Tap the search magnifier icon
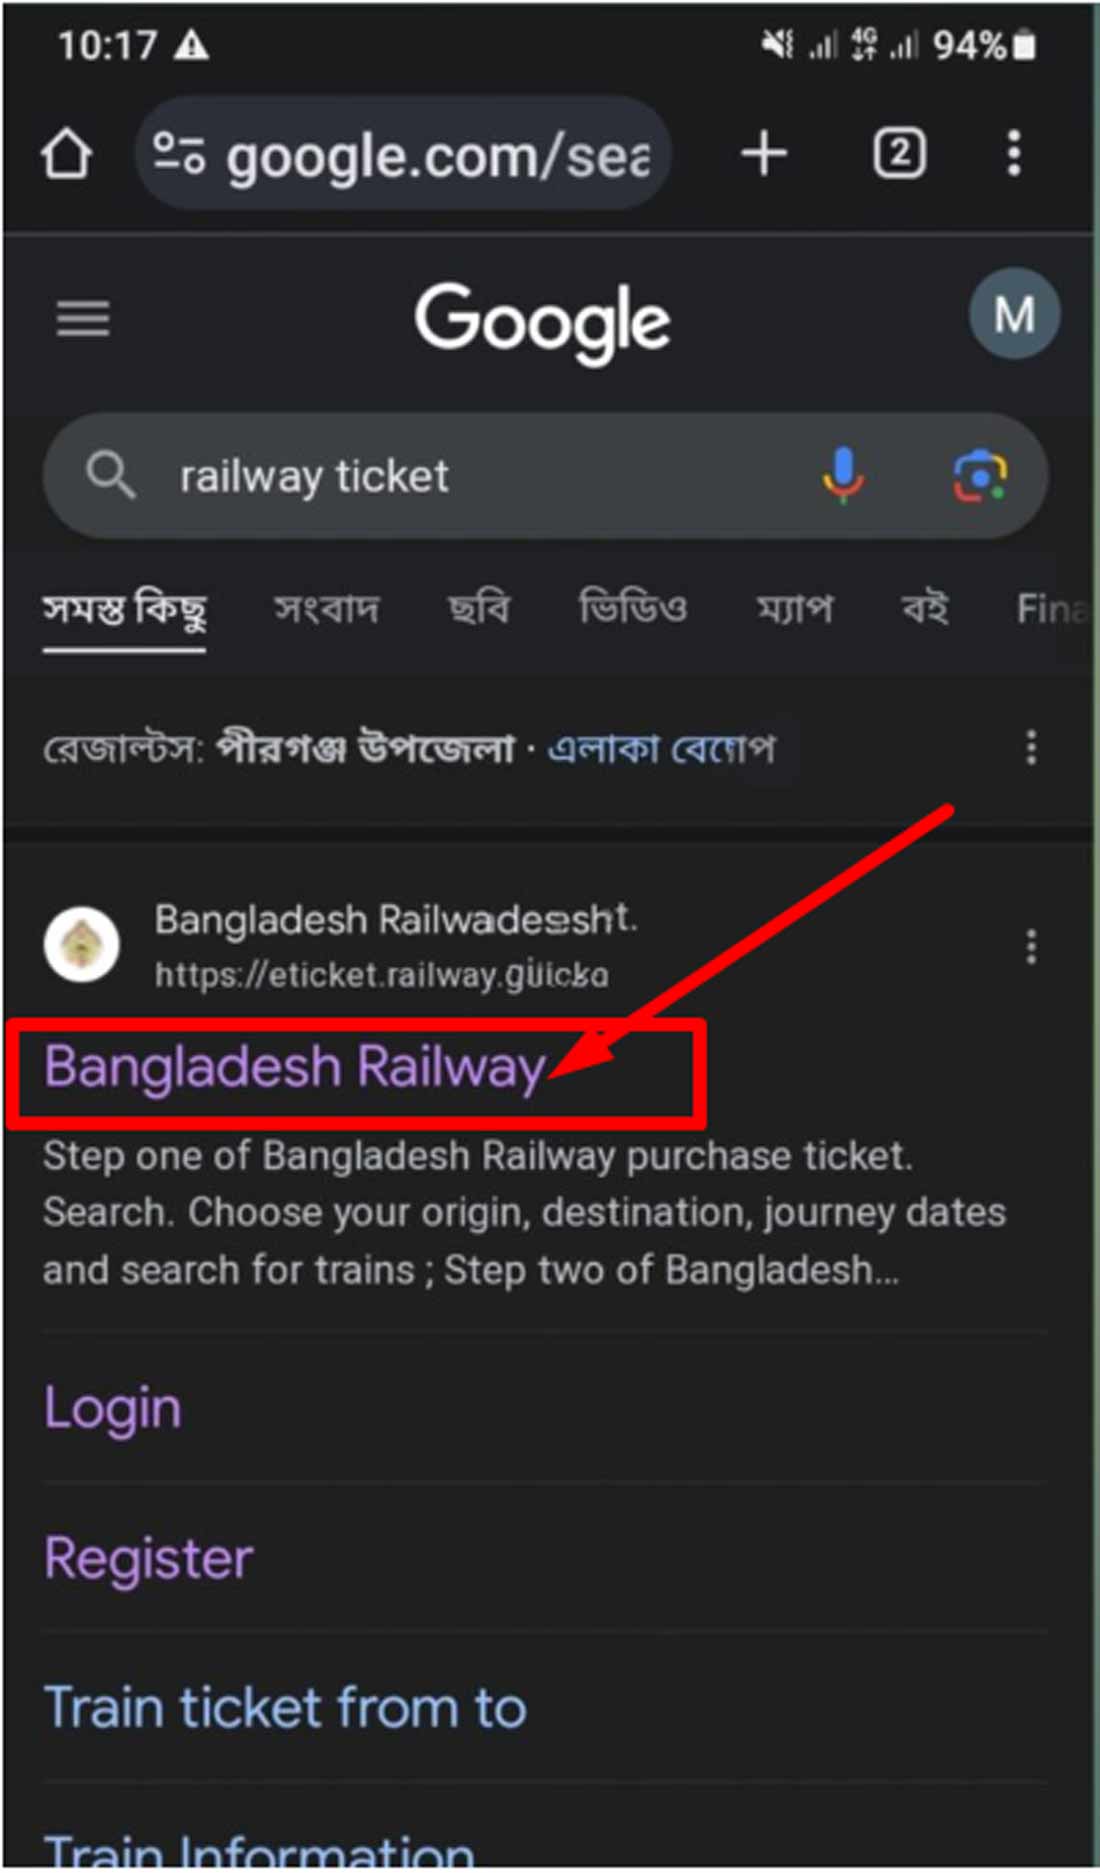The width and height of the screenshot is (1100, 1873). tap(110, 474)
